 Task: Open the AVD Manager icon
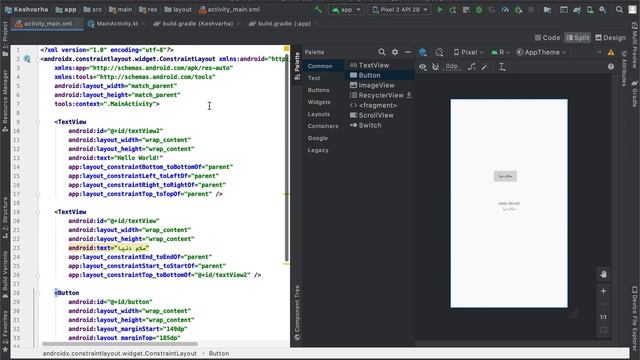coord(590,9)
